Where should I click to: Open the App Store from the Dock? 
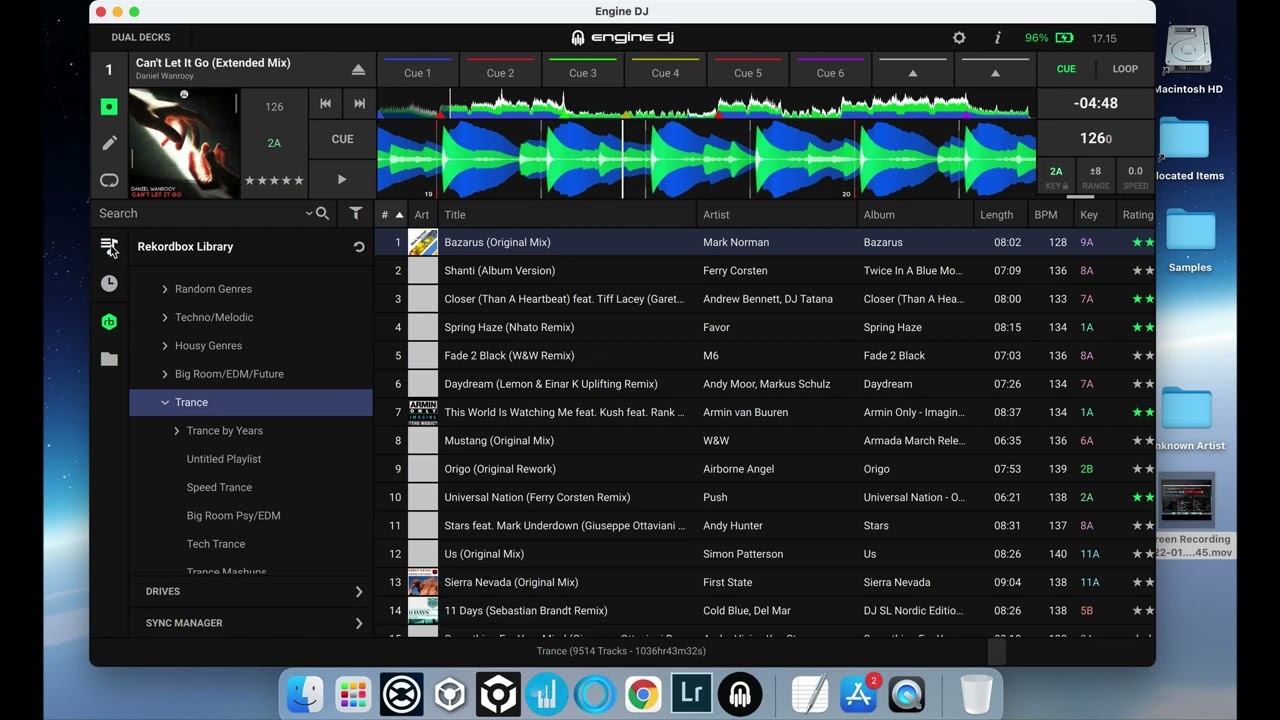[858, 694]
